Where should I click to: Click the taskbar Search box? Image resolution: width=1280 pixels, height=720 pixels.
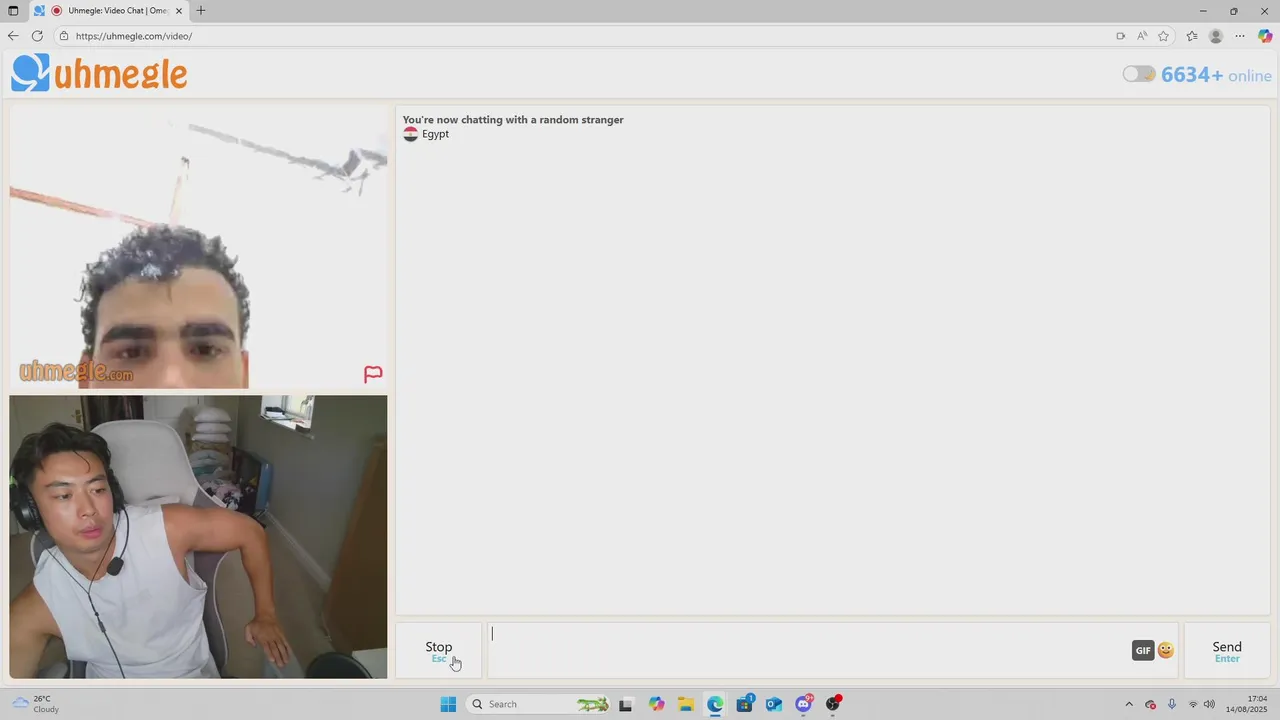pos(540,704)
